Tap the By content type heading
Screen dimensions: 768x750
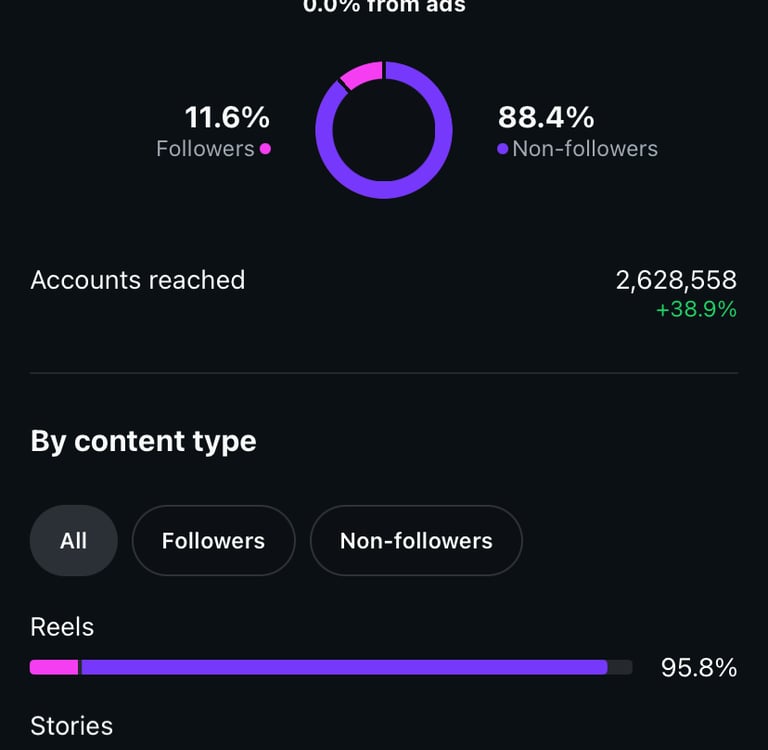tap(143, 441)
